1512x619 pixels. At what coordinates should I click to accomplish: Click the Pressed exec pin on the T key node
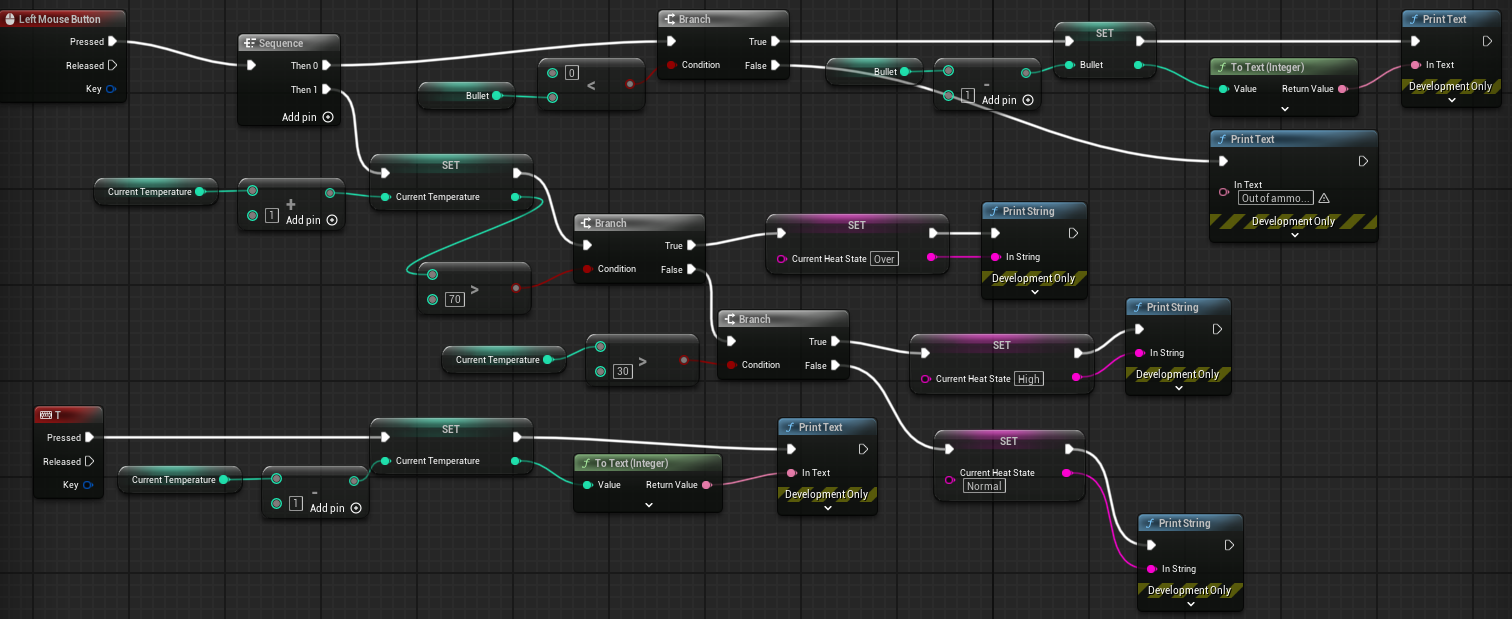click(88, 437)
